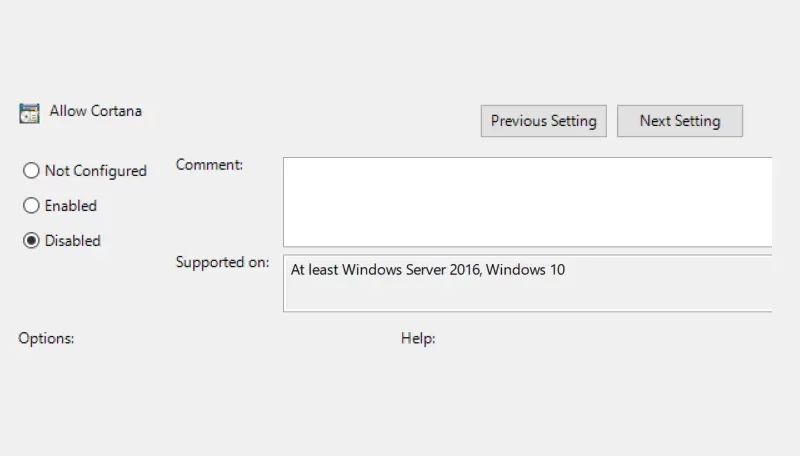
Task: Click the Enabled option label text
Action: 70,206
